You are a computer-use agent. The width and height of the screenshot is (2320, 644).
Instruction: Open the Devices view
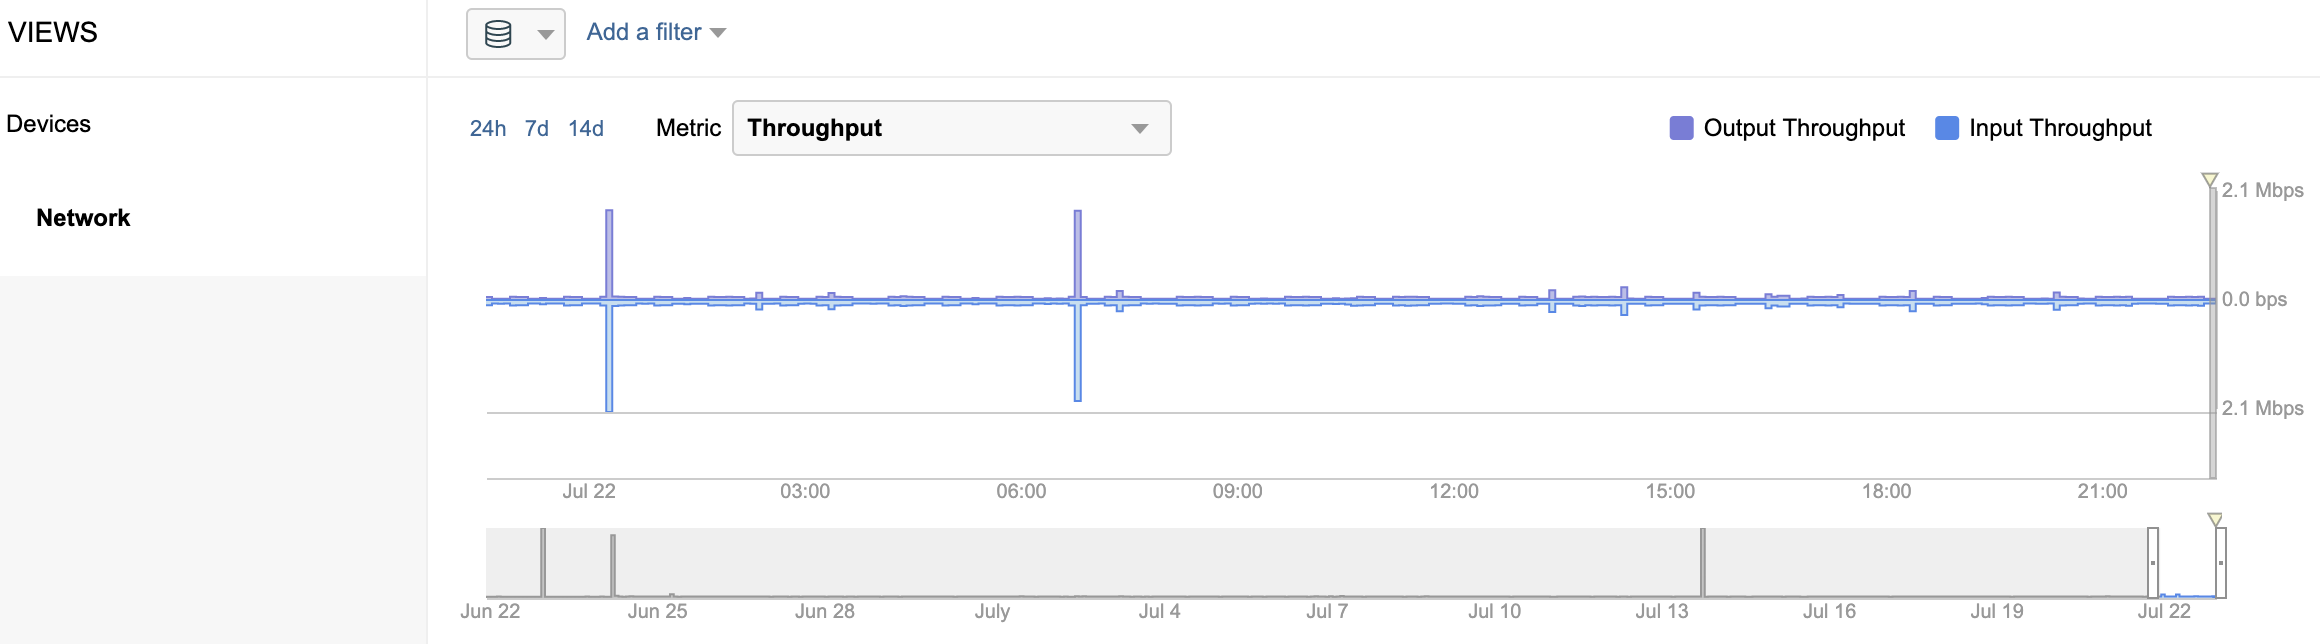(x=49, y=124)
